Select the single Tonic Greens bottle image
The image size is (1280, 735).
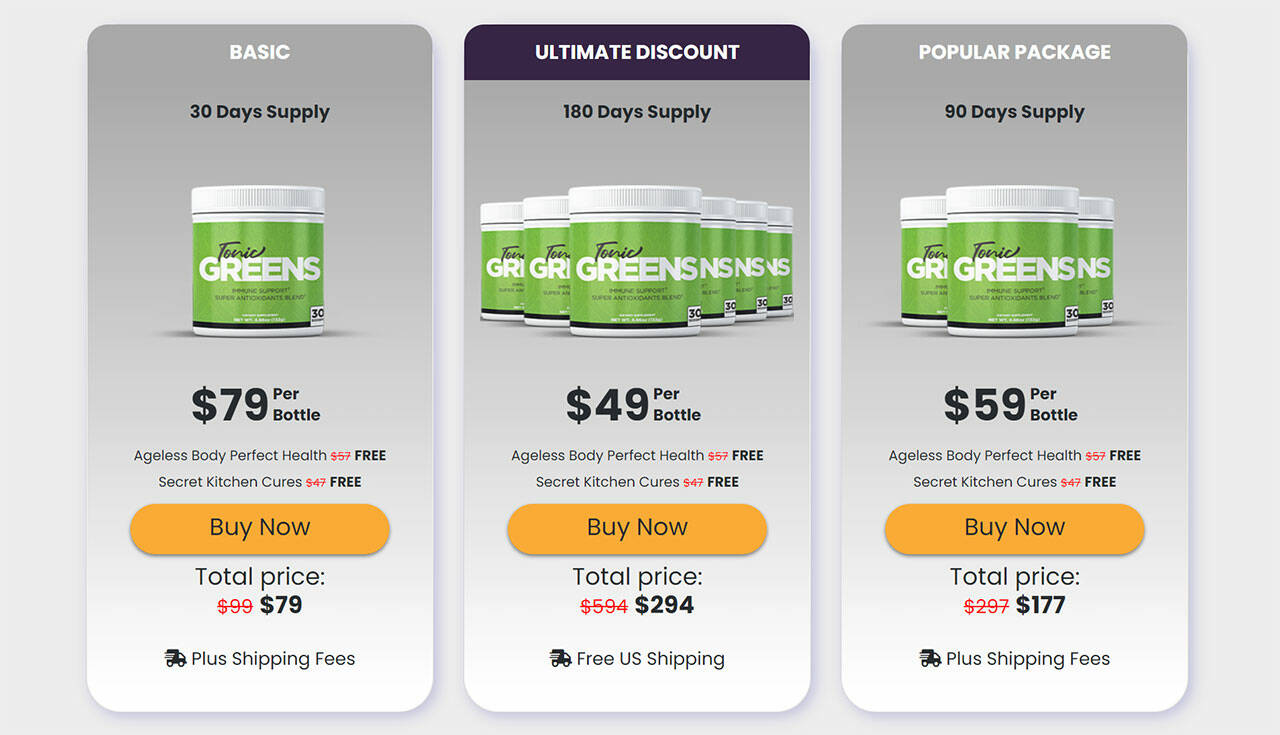point(259,260)
